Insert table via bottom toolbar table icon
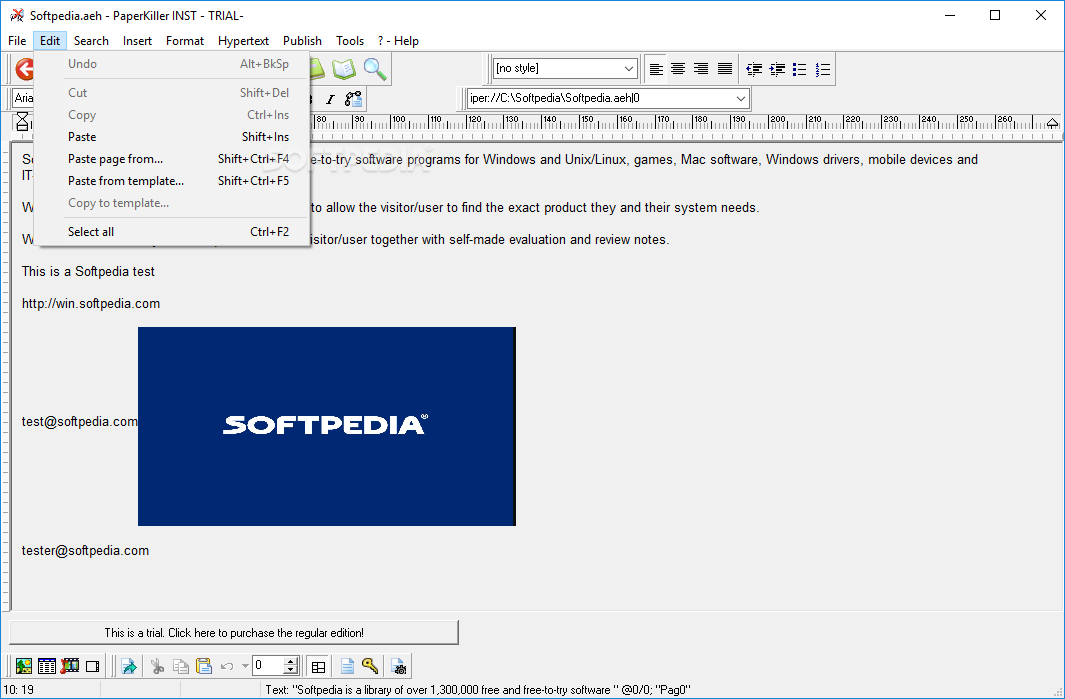The height and width of the screenshot is (699, 1065). (x=47, y=666)
